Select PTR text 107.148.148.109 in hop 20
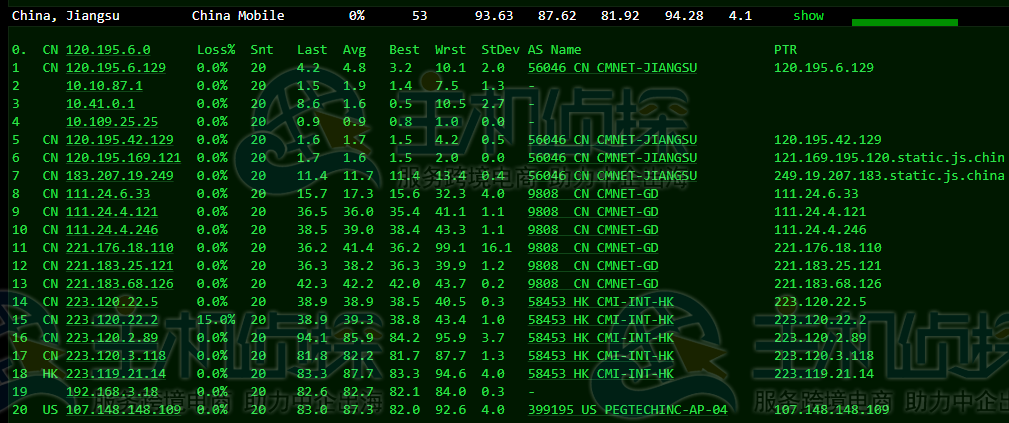This screenshot has width=1009, height=423. [x=832, y=410]
